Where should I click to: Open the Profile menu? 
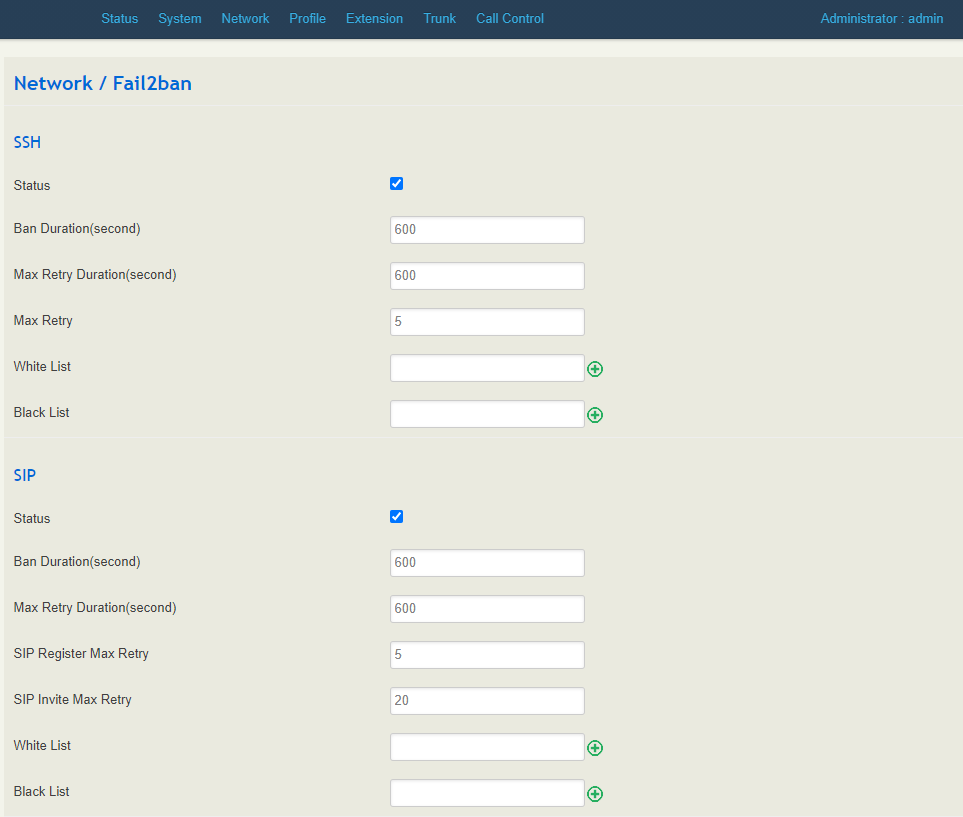click(307, 19)
